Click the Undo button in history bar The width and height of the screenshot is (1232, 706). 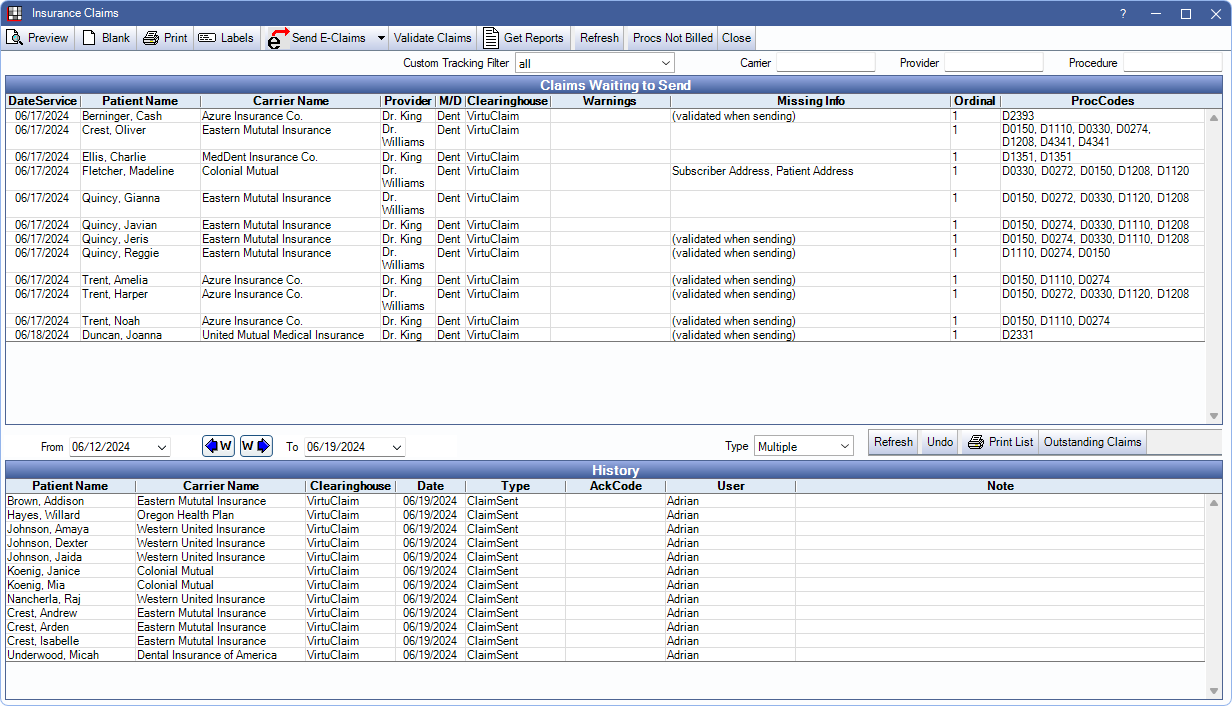[939, 442]
